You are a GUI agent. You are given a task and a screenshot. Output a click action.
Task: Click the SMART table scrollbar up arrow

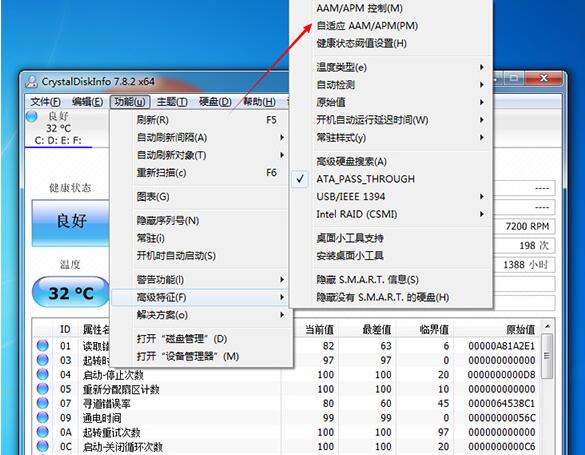click(547, 327)
